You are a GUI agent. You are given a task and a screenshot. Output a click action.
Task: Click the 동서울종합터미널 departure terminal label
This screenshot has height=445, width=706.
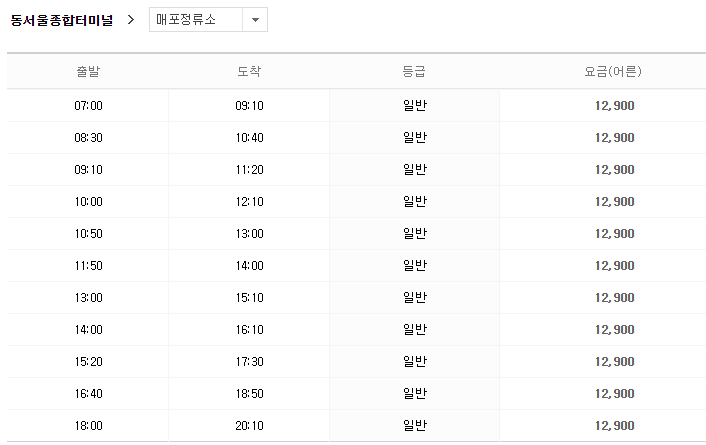tap(62, 20)
